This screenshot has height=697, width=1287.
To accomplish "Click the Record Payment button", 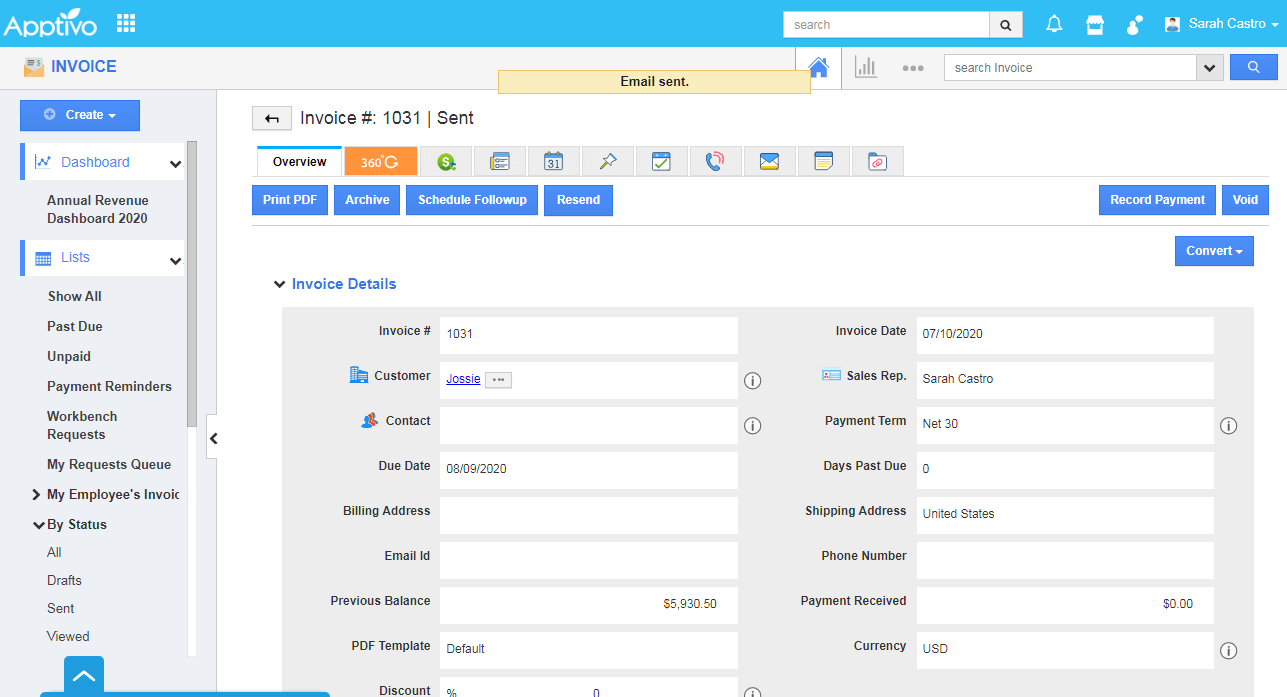I will (1157, 200).
